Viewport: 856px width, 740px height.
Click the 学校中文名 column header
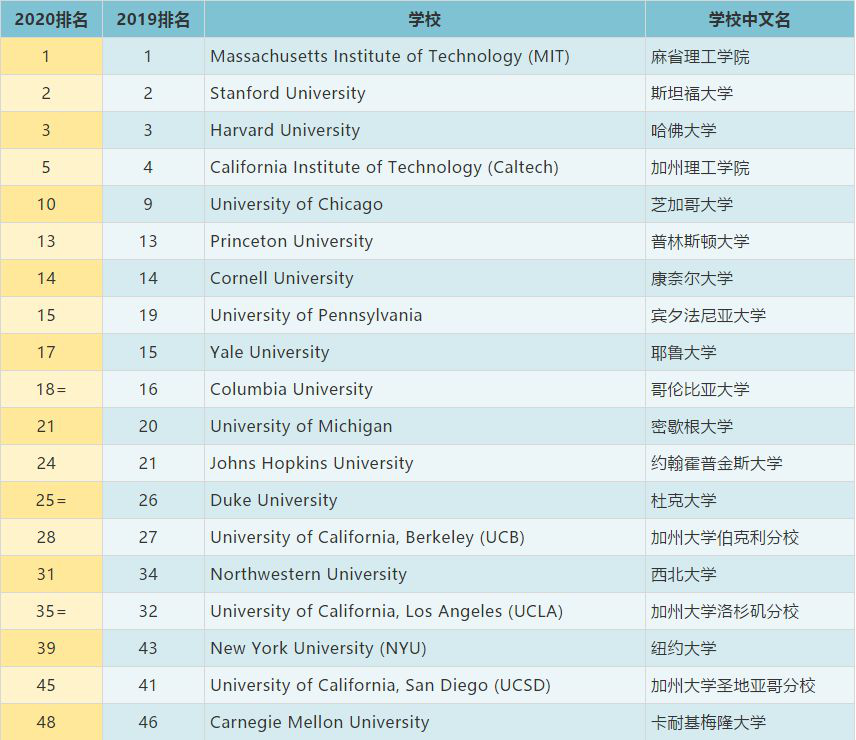(750, 19)
